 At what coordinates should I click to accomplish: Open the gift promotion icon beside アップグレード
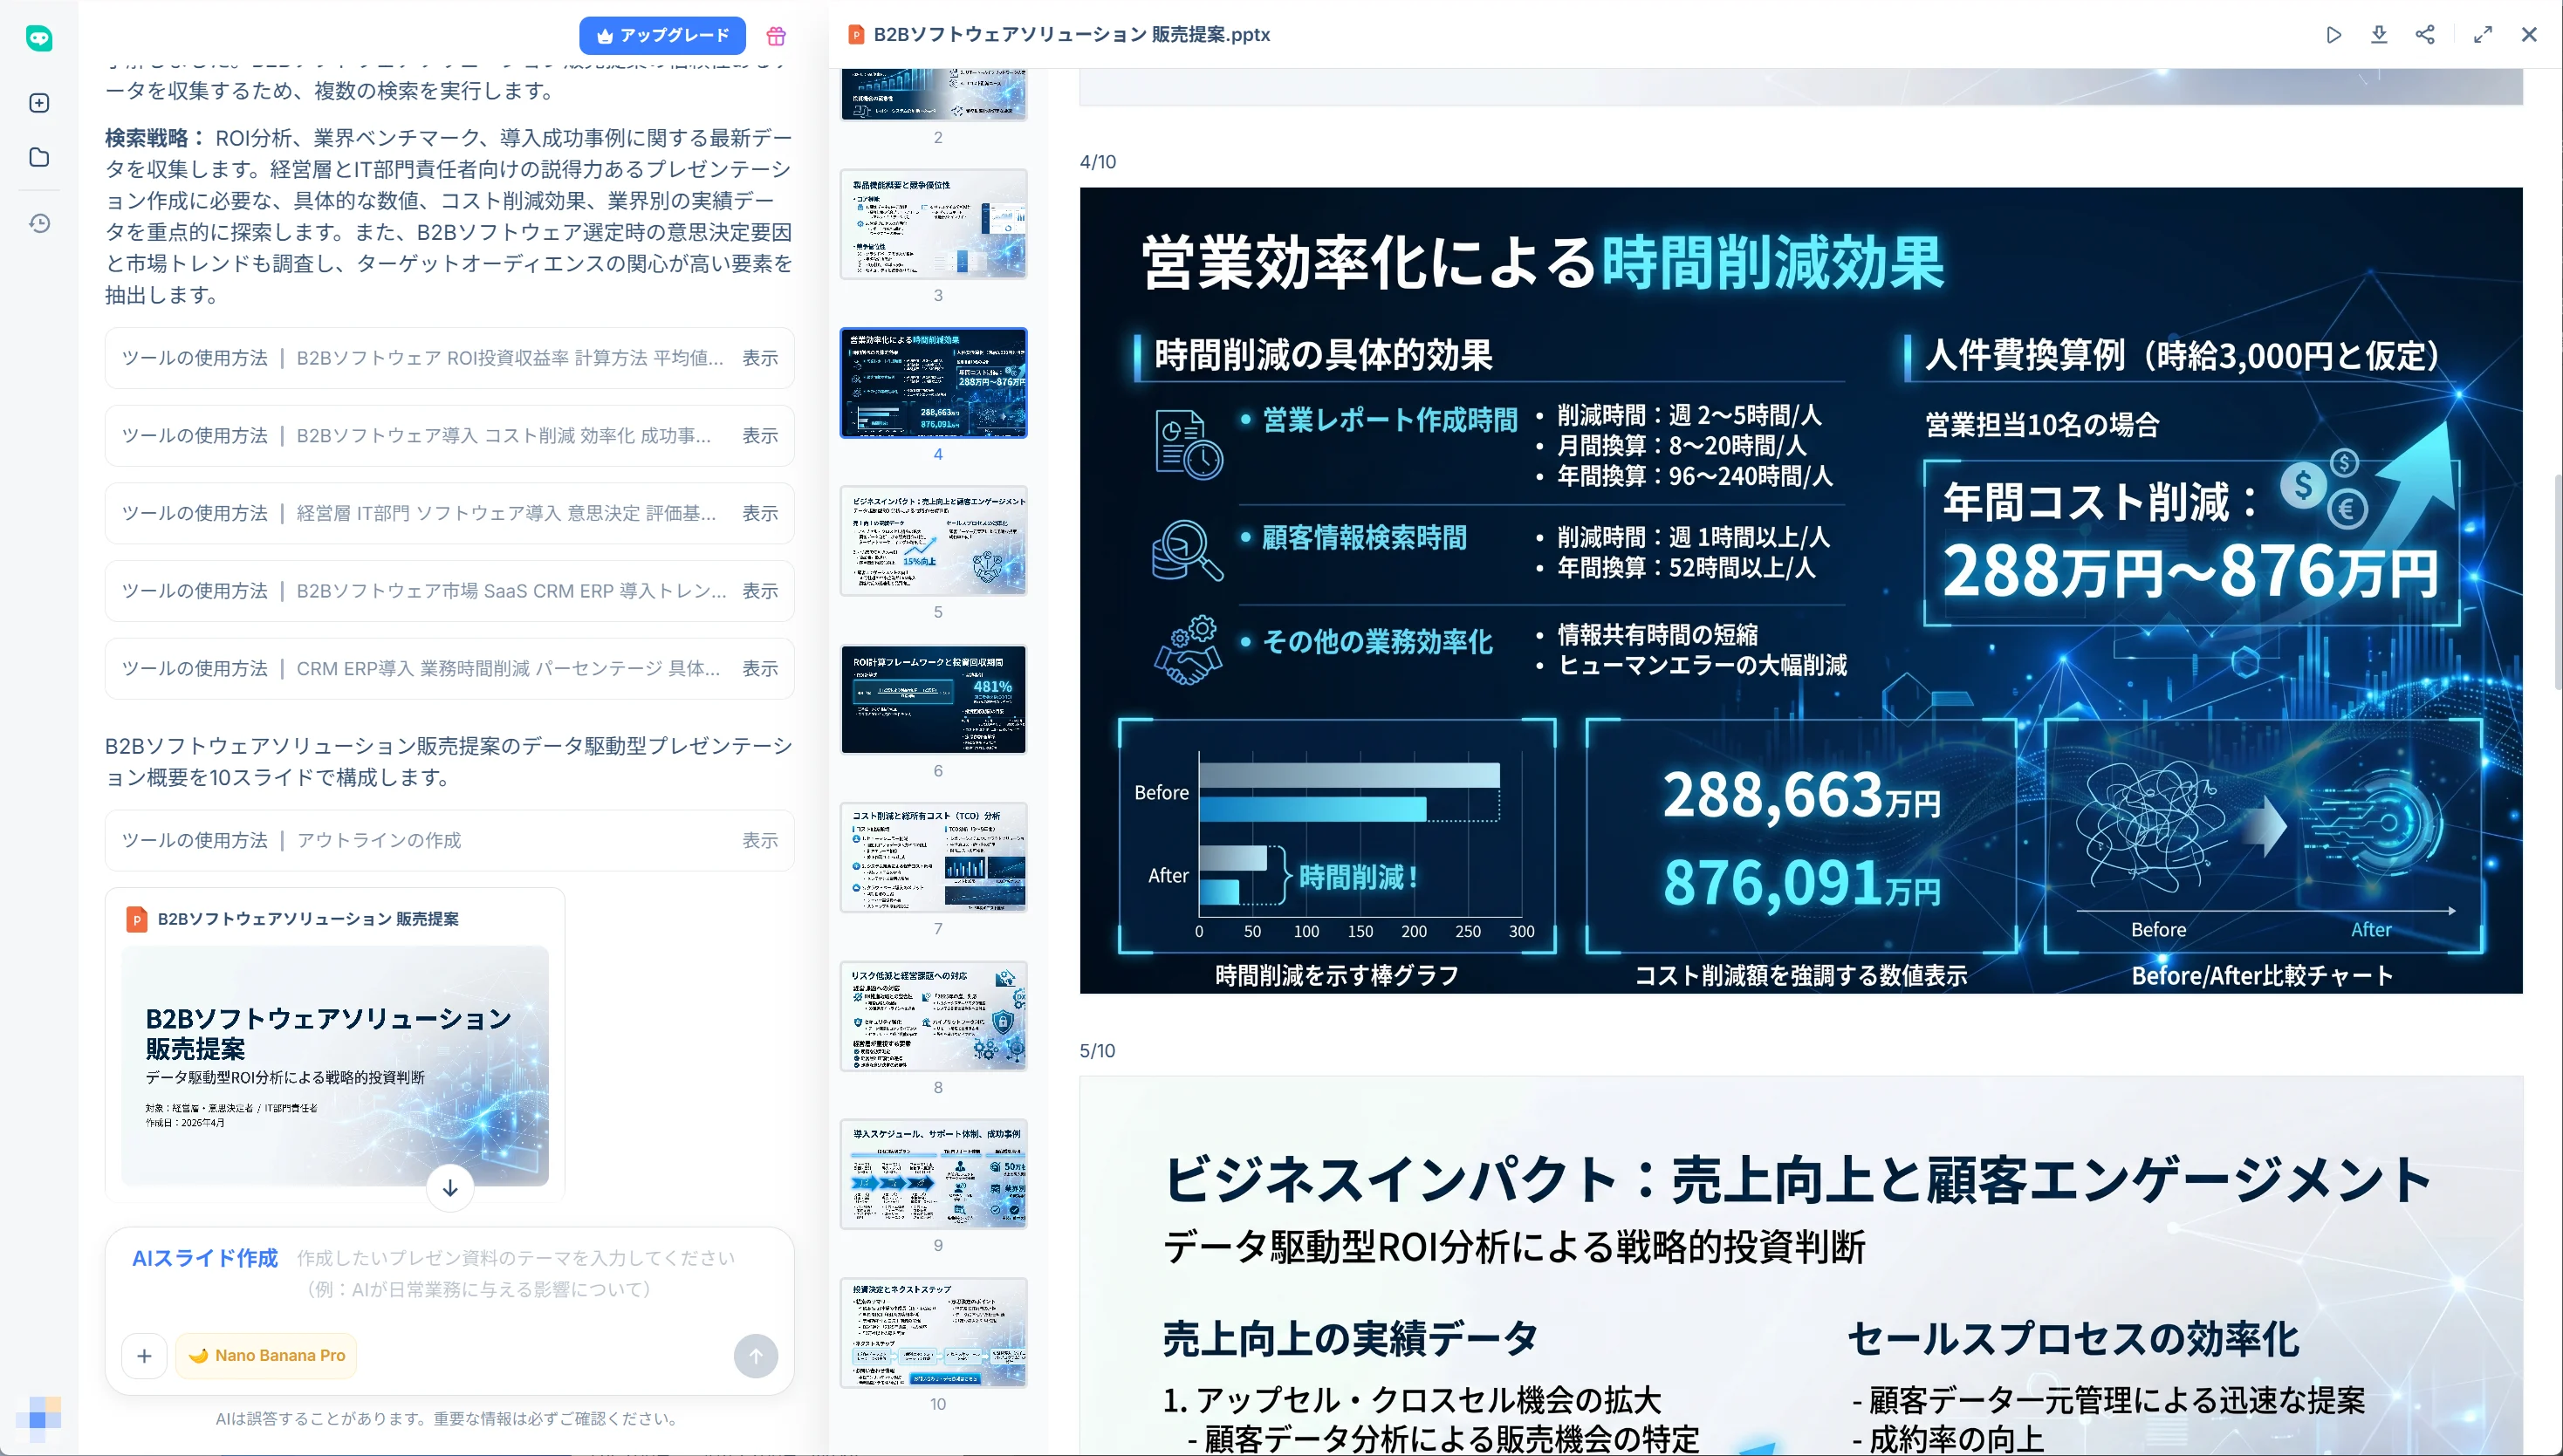click(777, 35)
